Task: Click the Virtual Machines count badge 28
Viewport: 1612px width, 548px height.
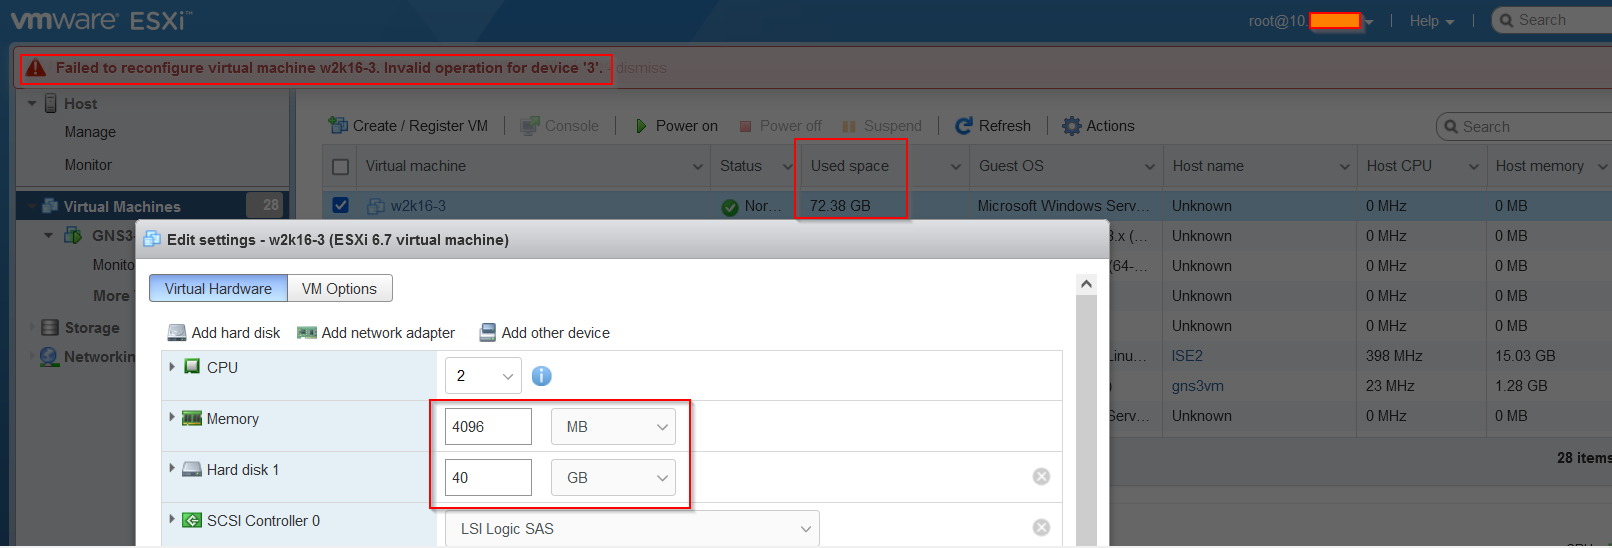Action: (x=266, y=205)
